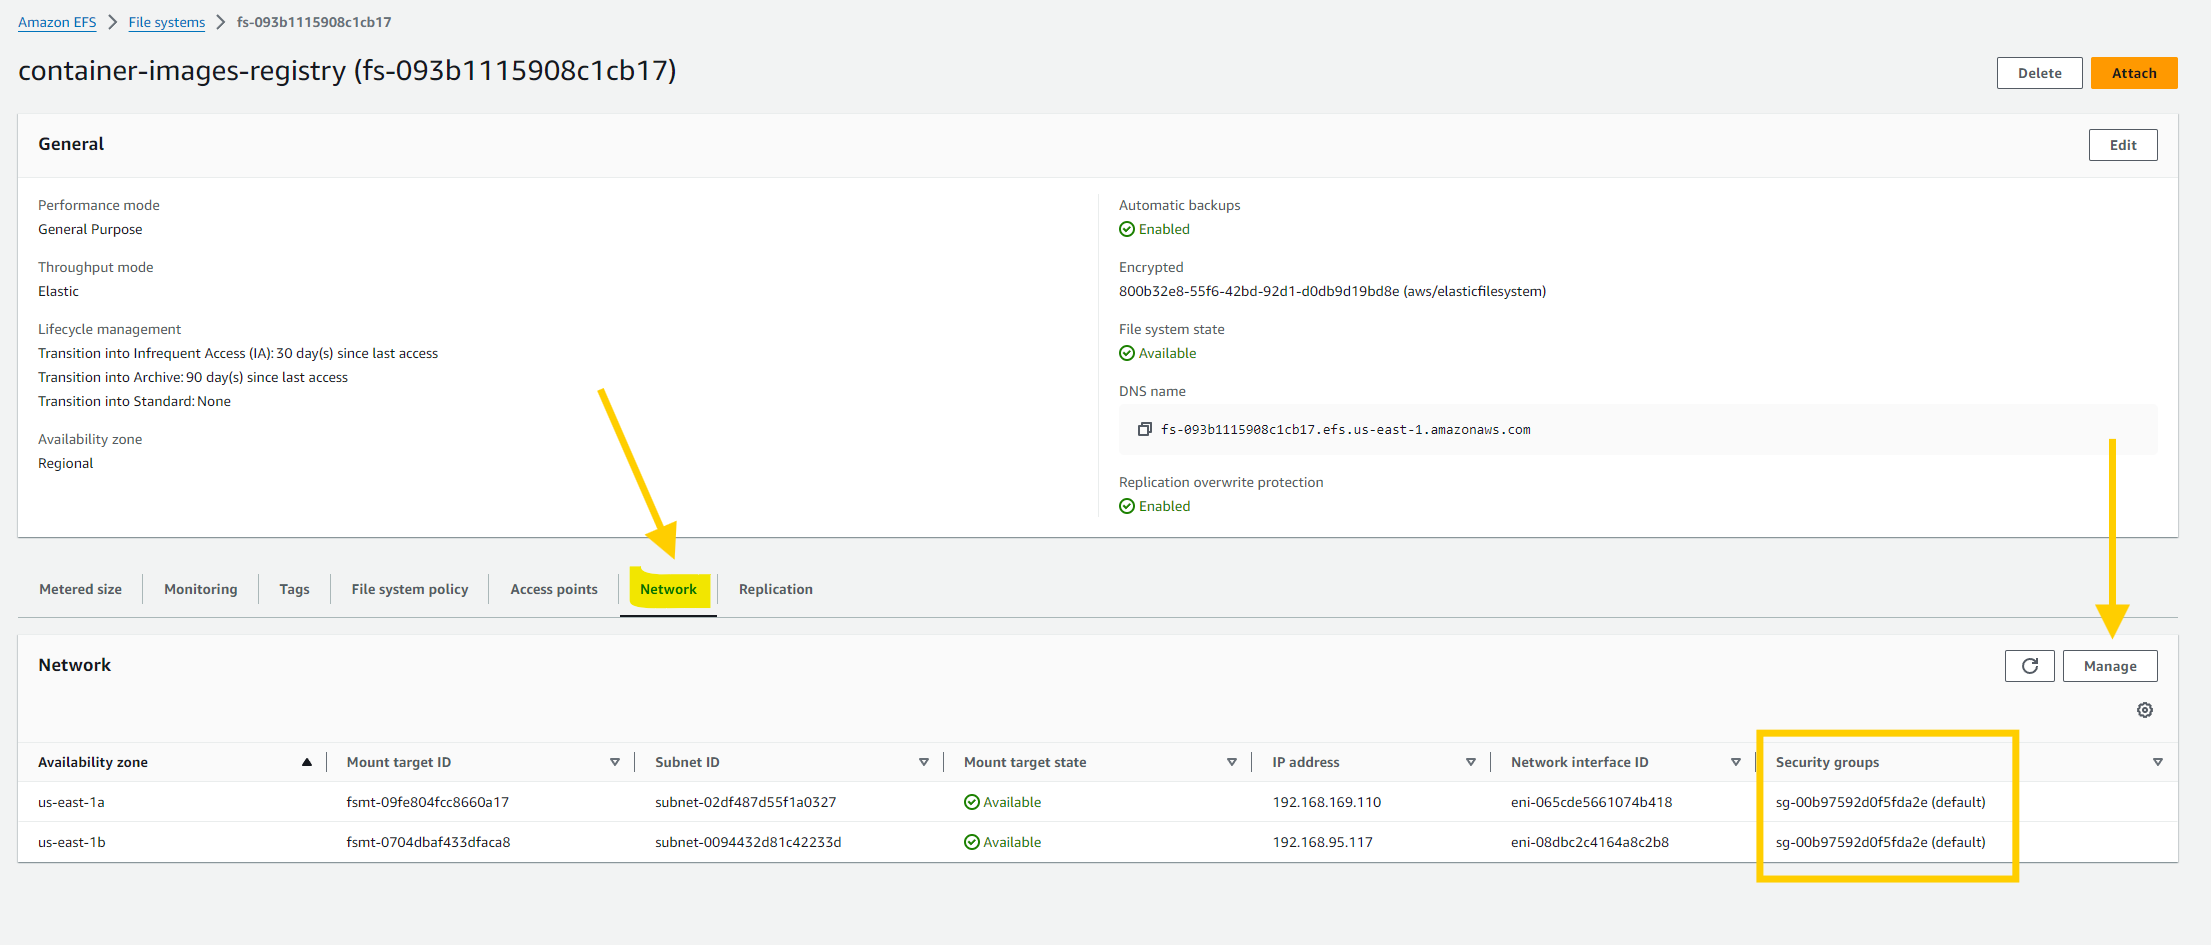Open Subnet ID column sort arrow
This screenshot has width=2211, height=945.
tap(924, 762)
